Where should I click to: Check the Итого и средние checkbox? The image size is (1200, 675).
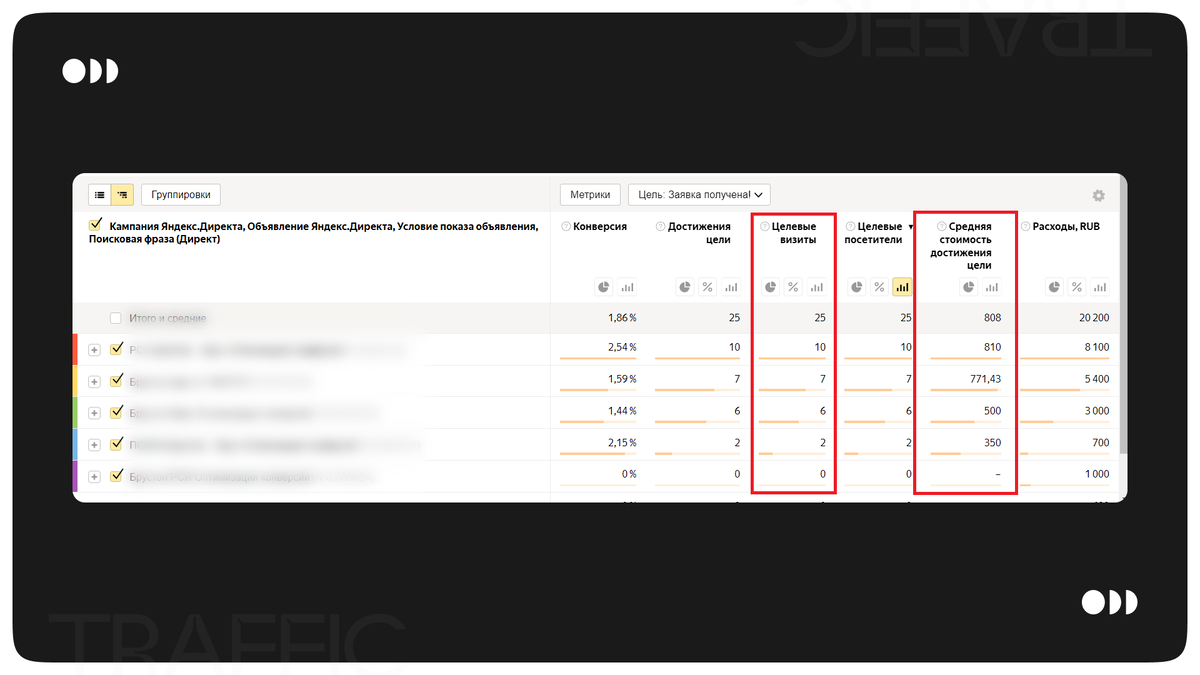[x=116, y=318]
